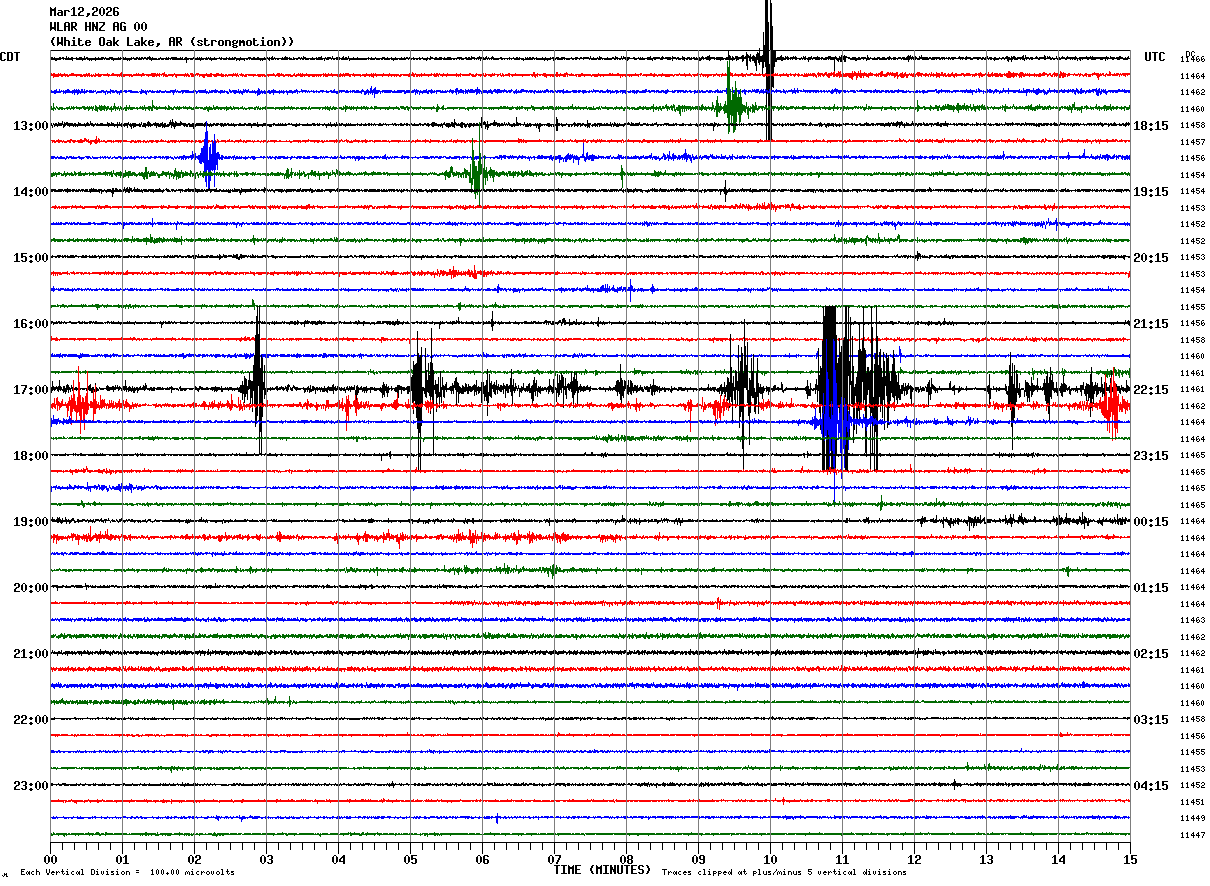The height and width of the screenshot is (886, 1210).
Task: Select minute 05 on the time axis
Action: (x=410, y=859)
